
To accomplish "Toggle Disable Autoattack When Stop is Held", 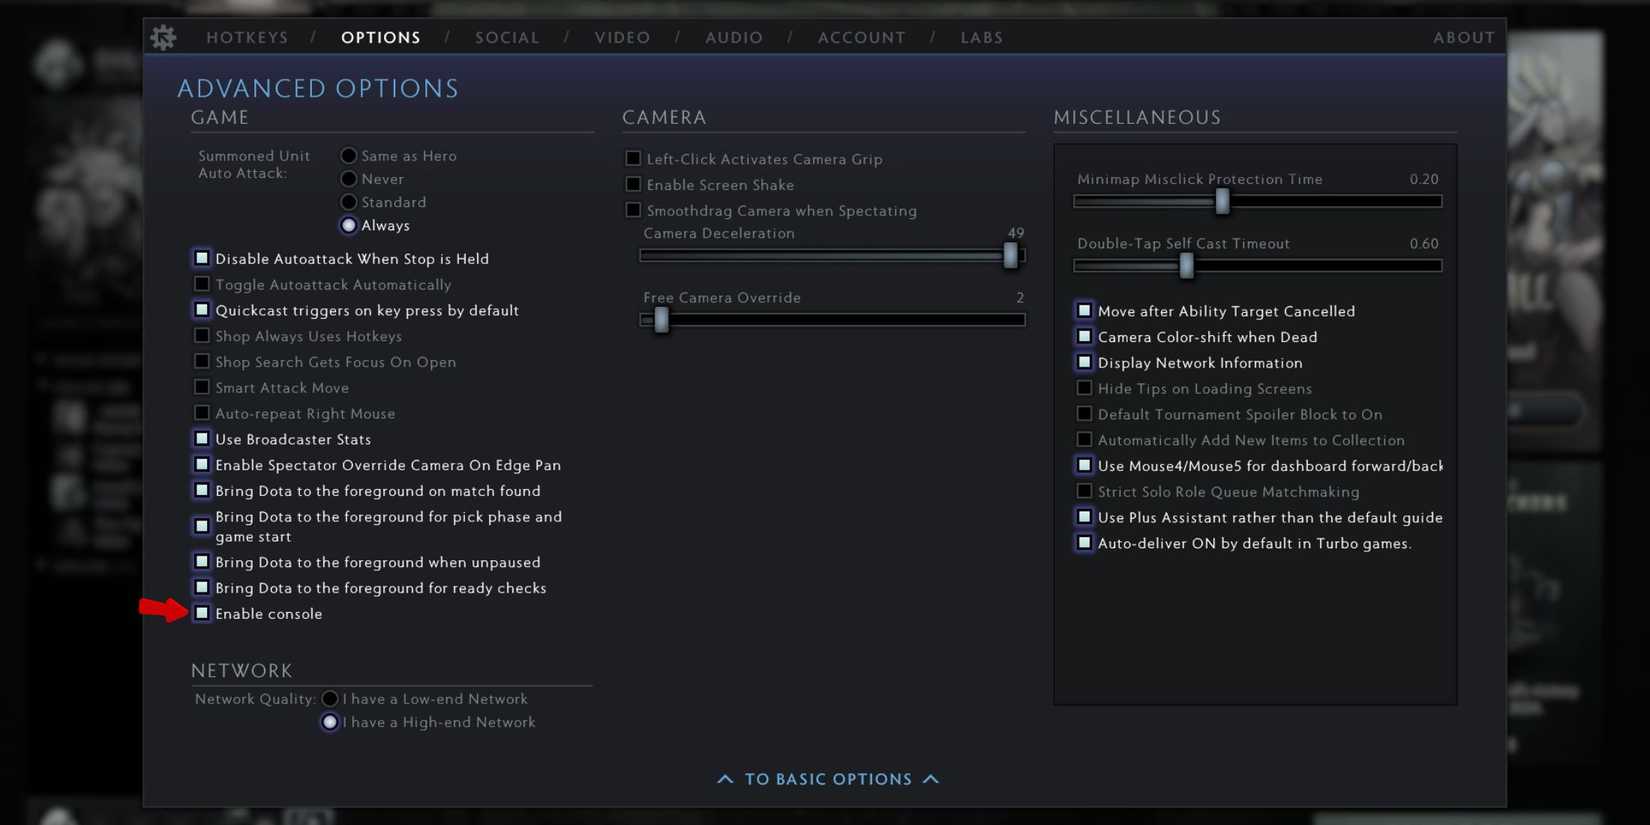I will 202,258.
